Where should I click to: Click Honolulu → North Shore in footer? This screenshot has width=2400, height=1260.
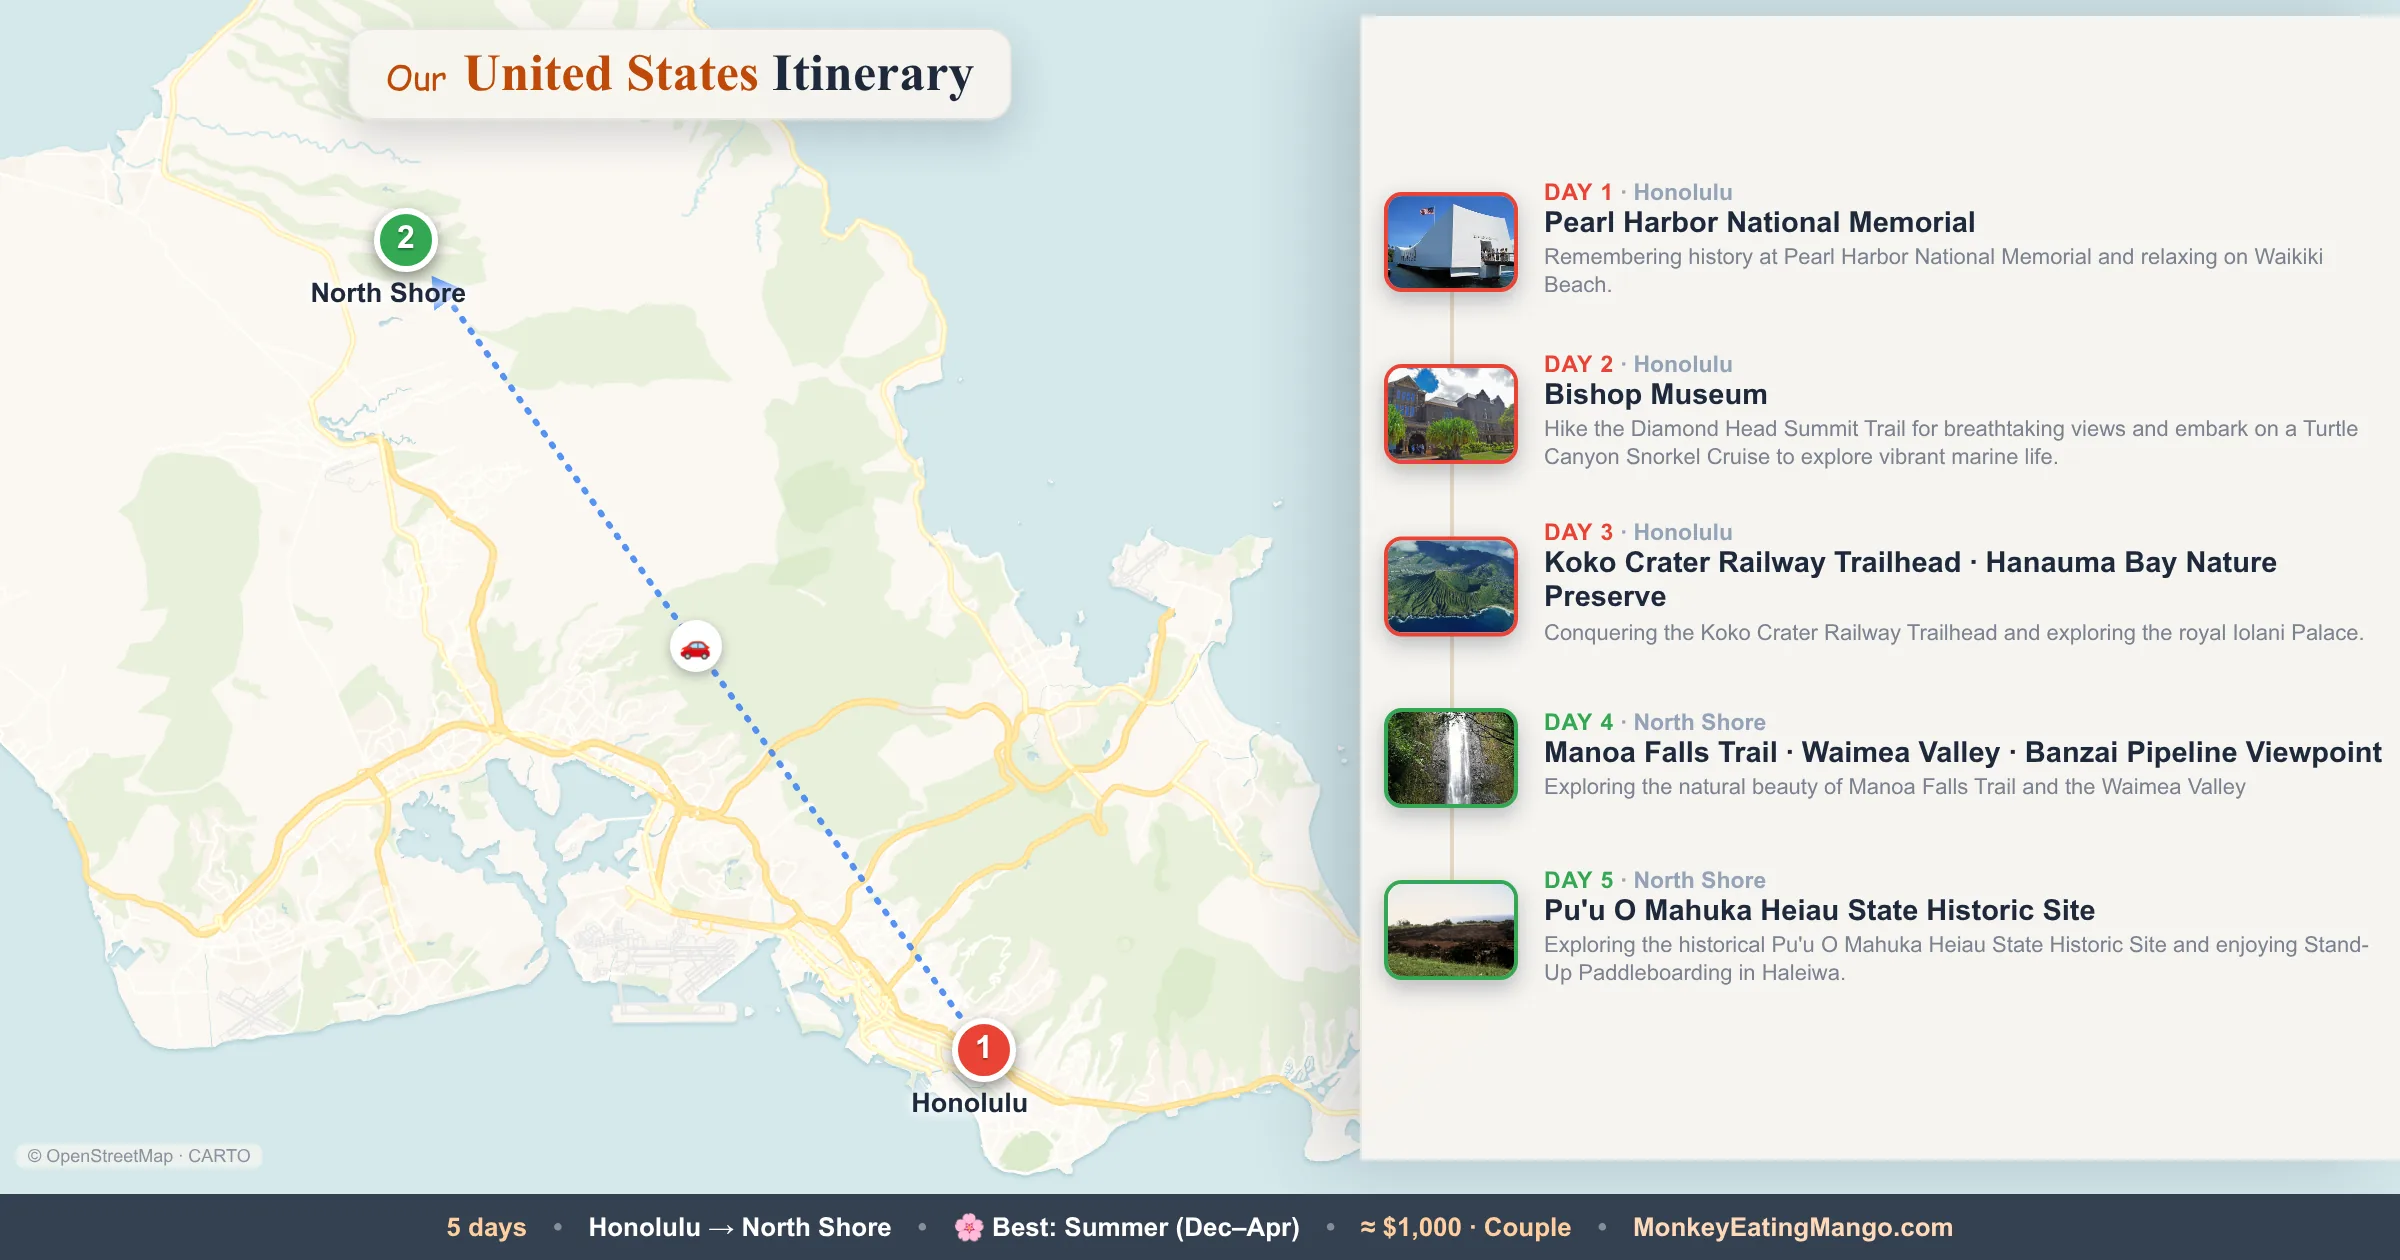[739, 1227]
